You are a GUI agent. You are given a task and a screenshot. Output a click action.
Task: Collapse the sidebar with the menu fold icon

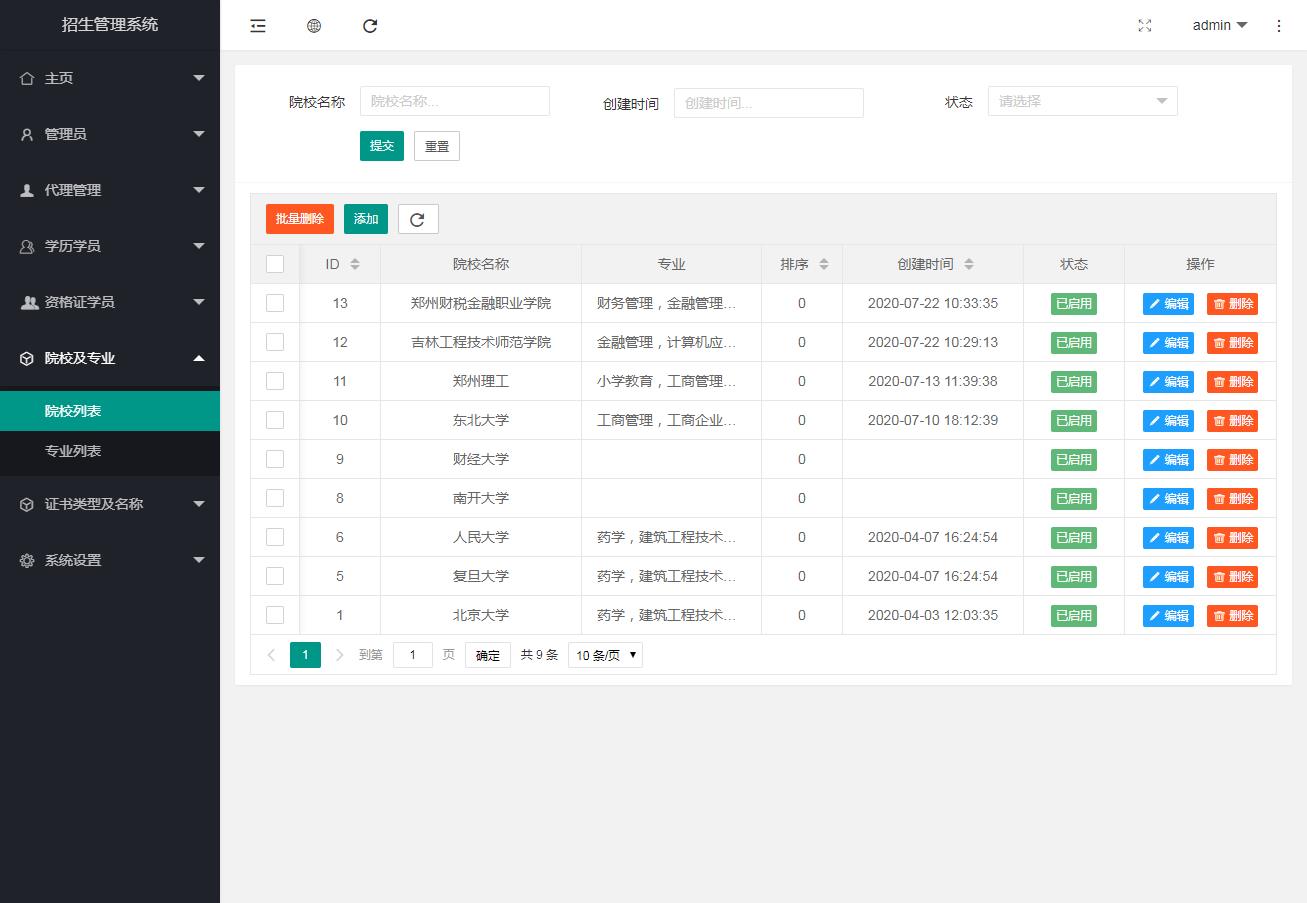coord(258,26)
